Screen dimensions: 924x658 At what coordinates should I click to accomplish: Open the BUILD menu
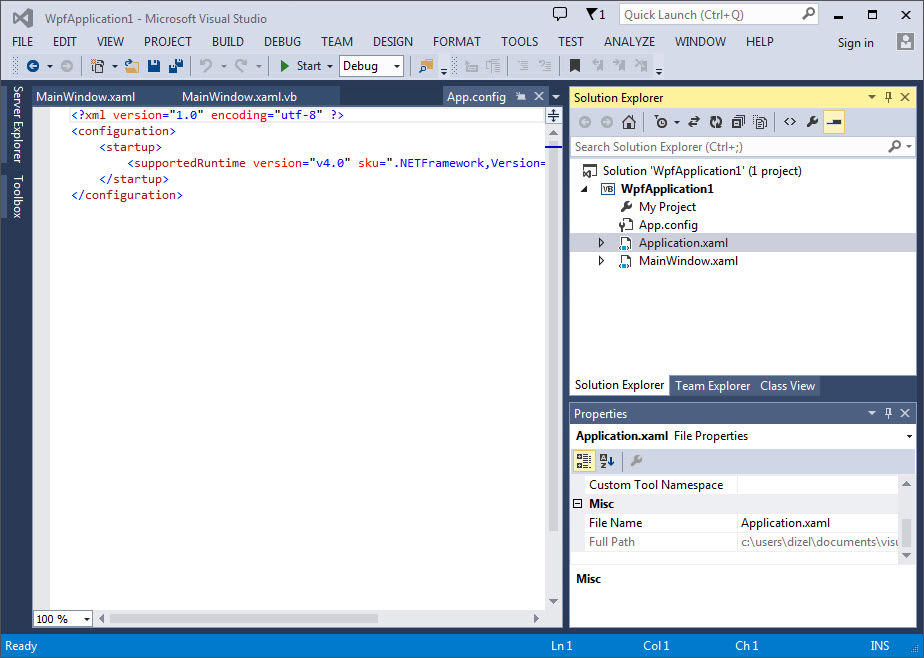(x=227, y=42)
